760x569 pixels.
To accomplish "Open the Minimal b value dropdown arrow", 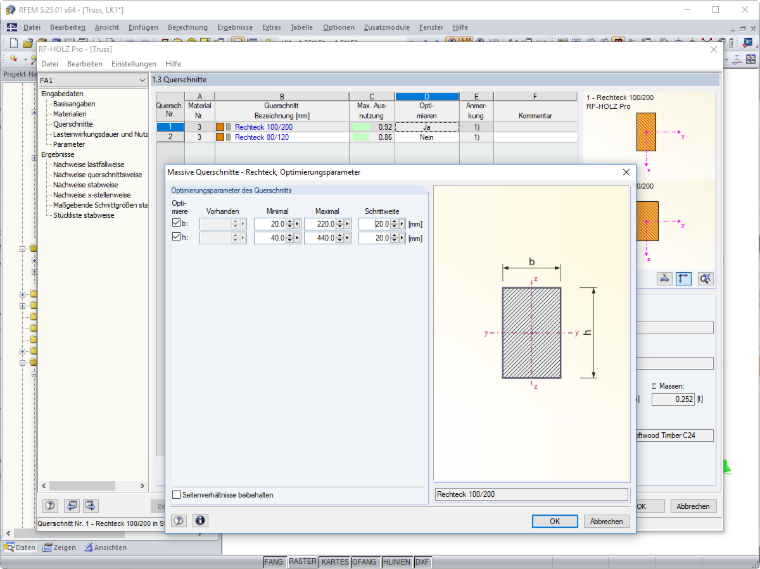I will pos(297,224).
